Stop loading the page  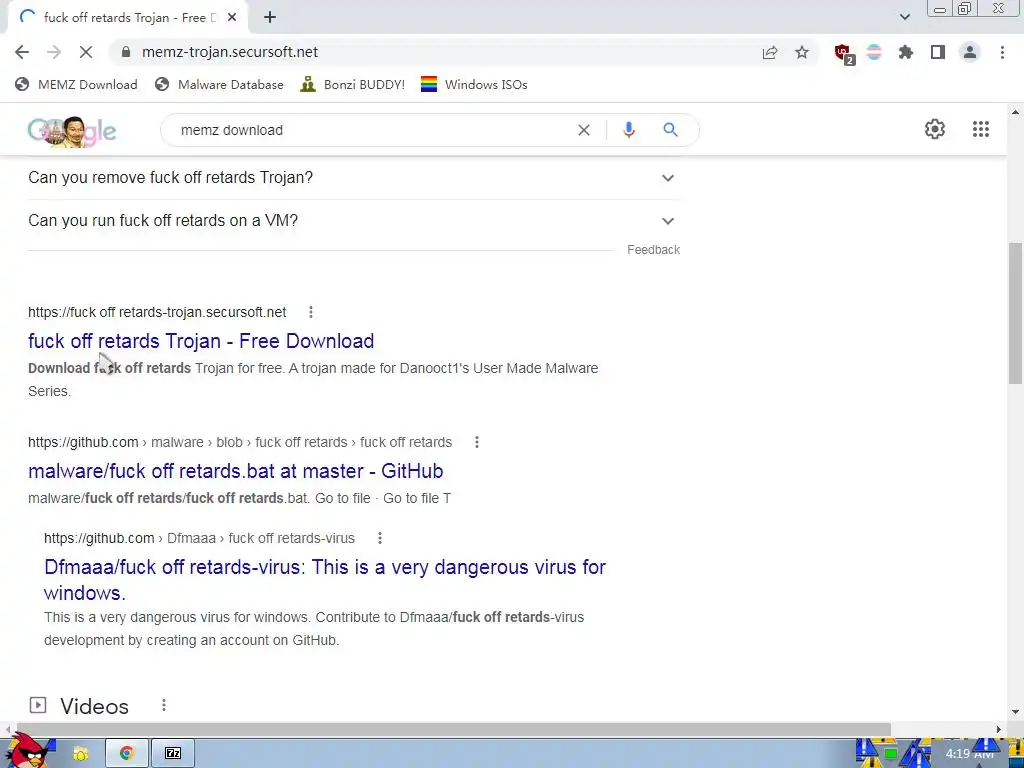(x=86, y=52)
